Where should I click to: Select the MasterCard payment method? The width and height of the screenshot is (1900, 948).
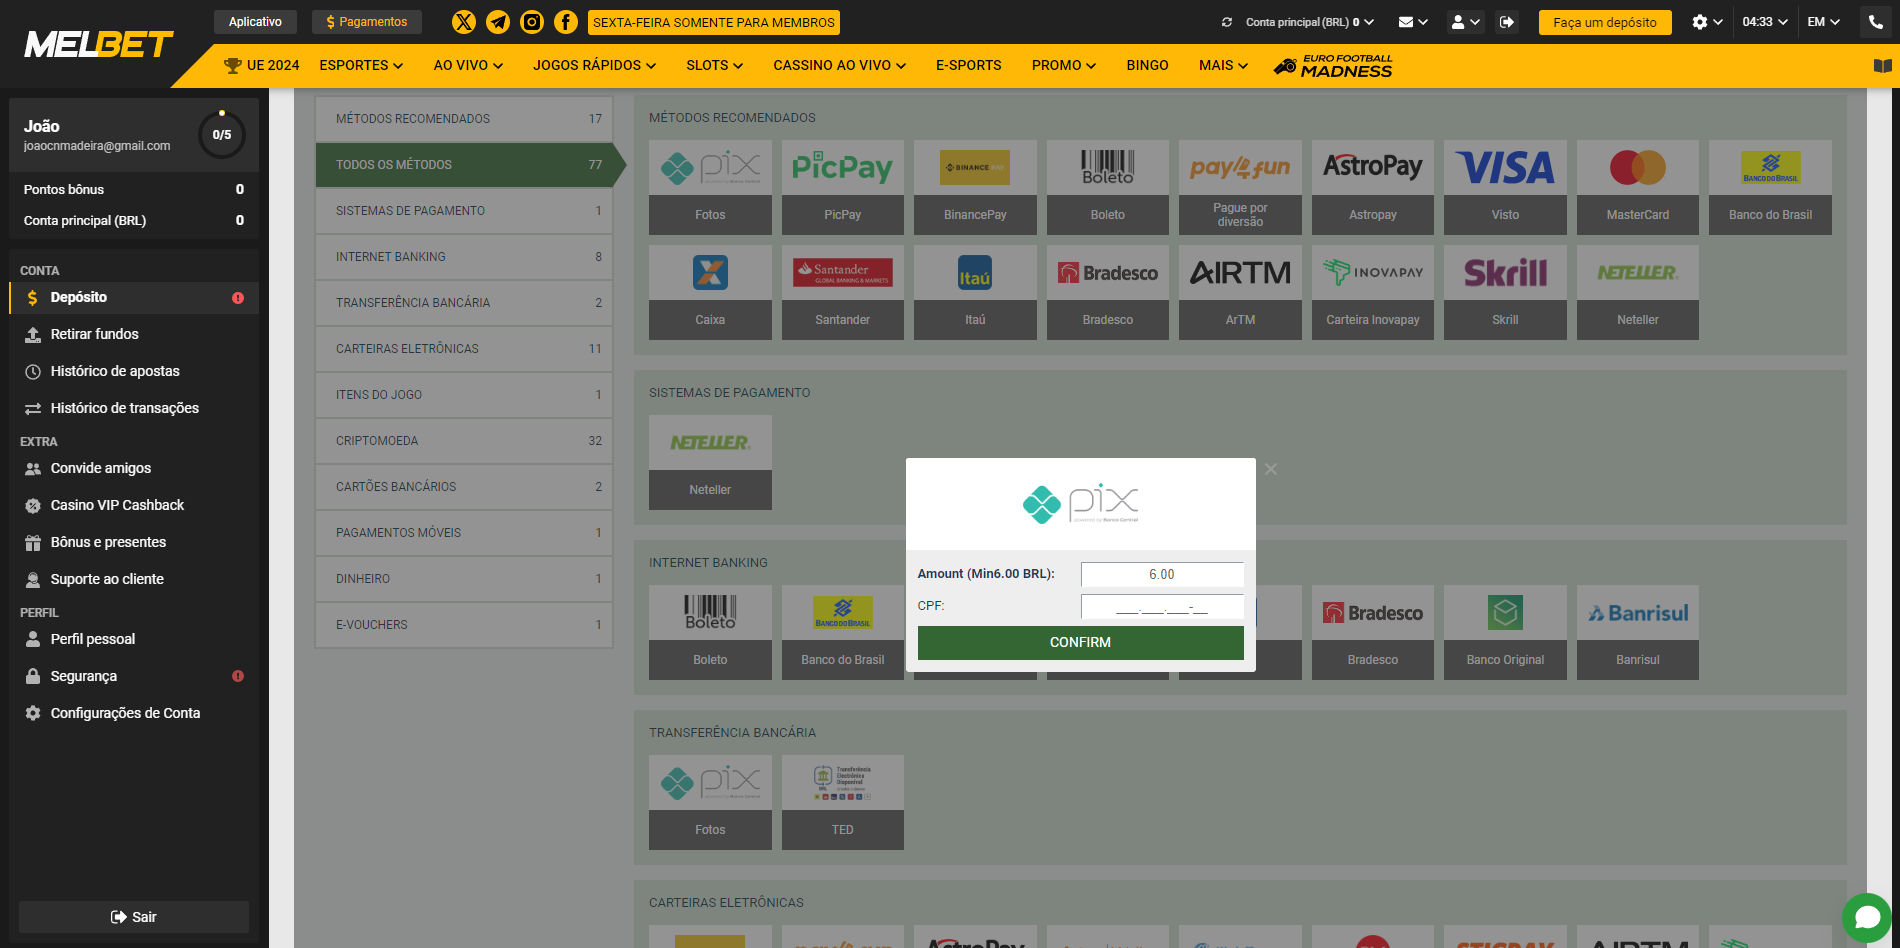coord(1638,187)
